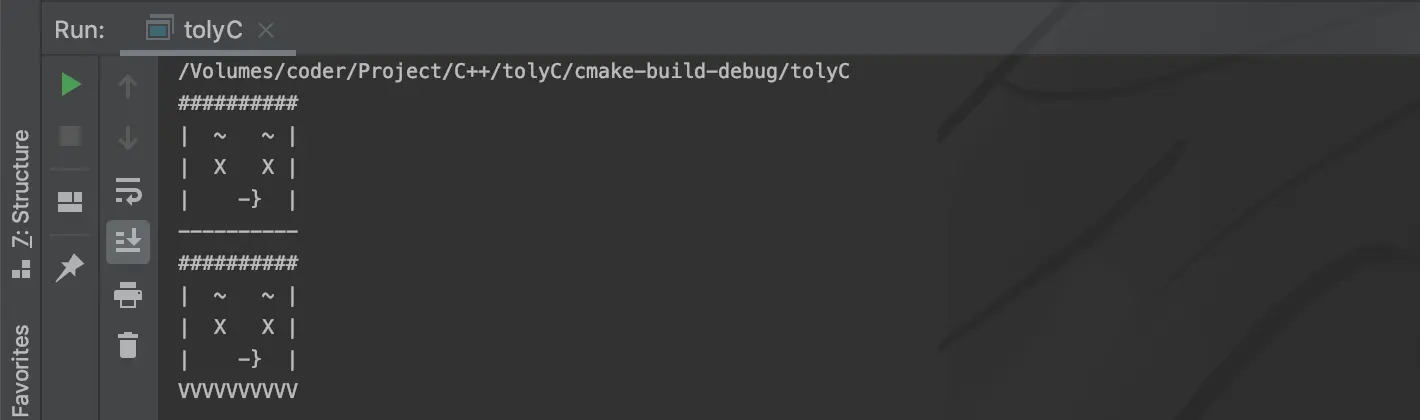The image size is (1420, 420).
Task: Close the tolyC tab
Action: [265, 31]
